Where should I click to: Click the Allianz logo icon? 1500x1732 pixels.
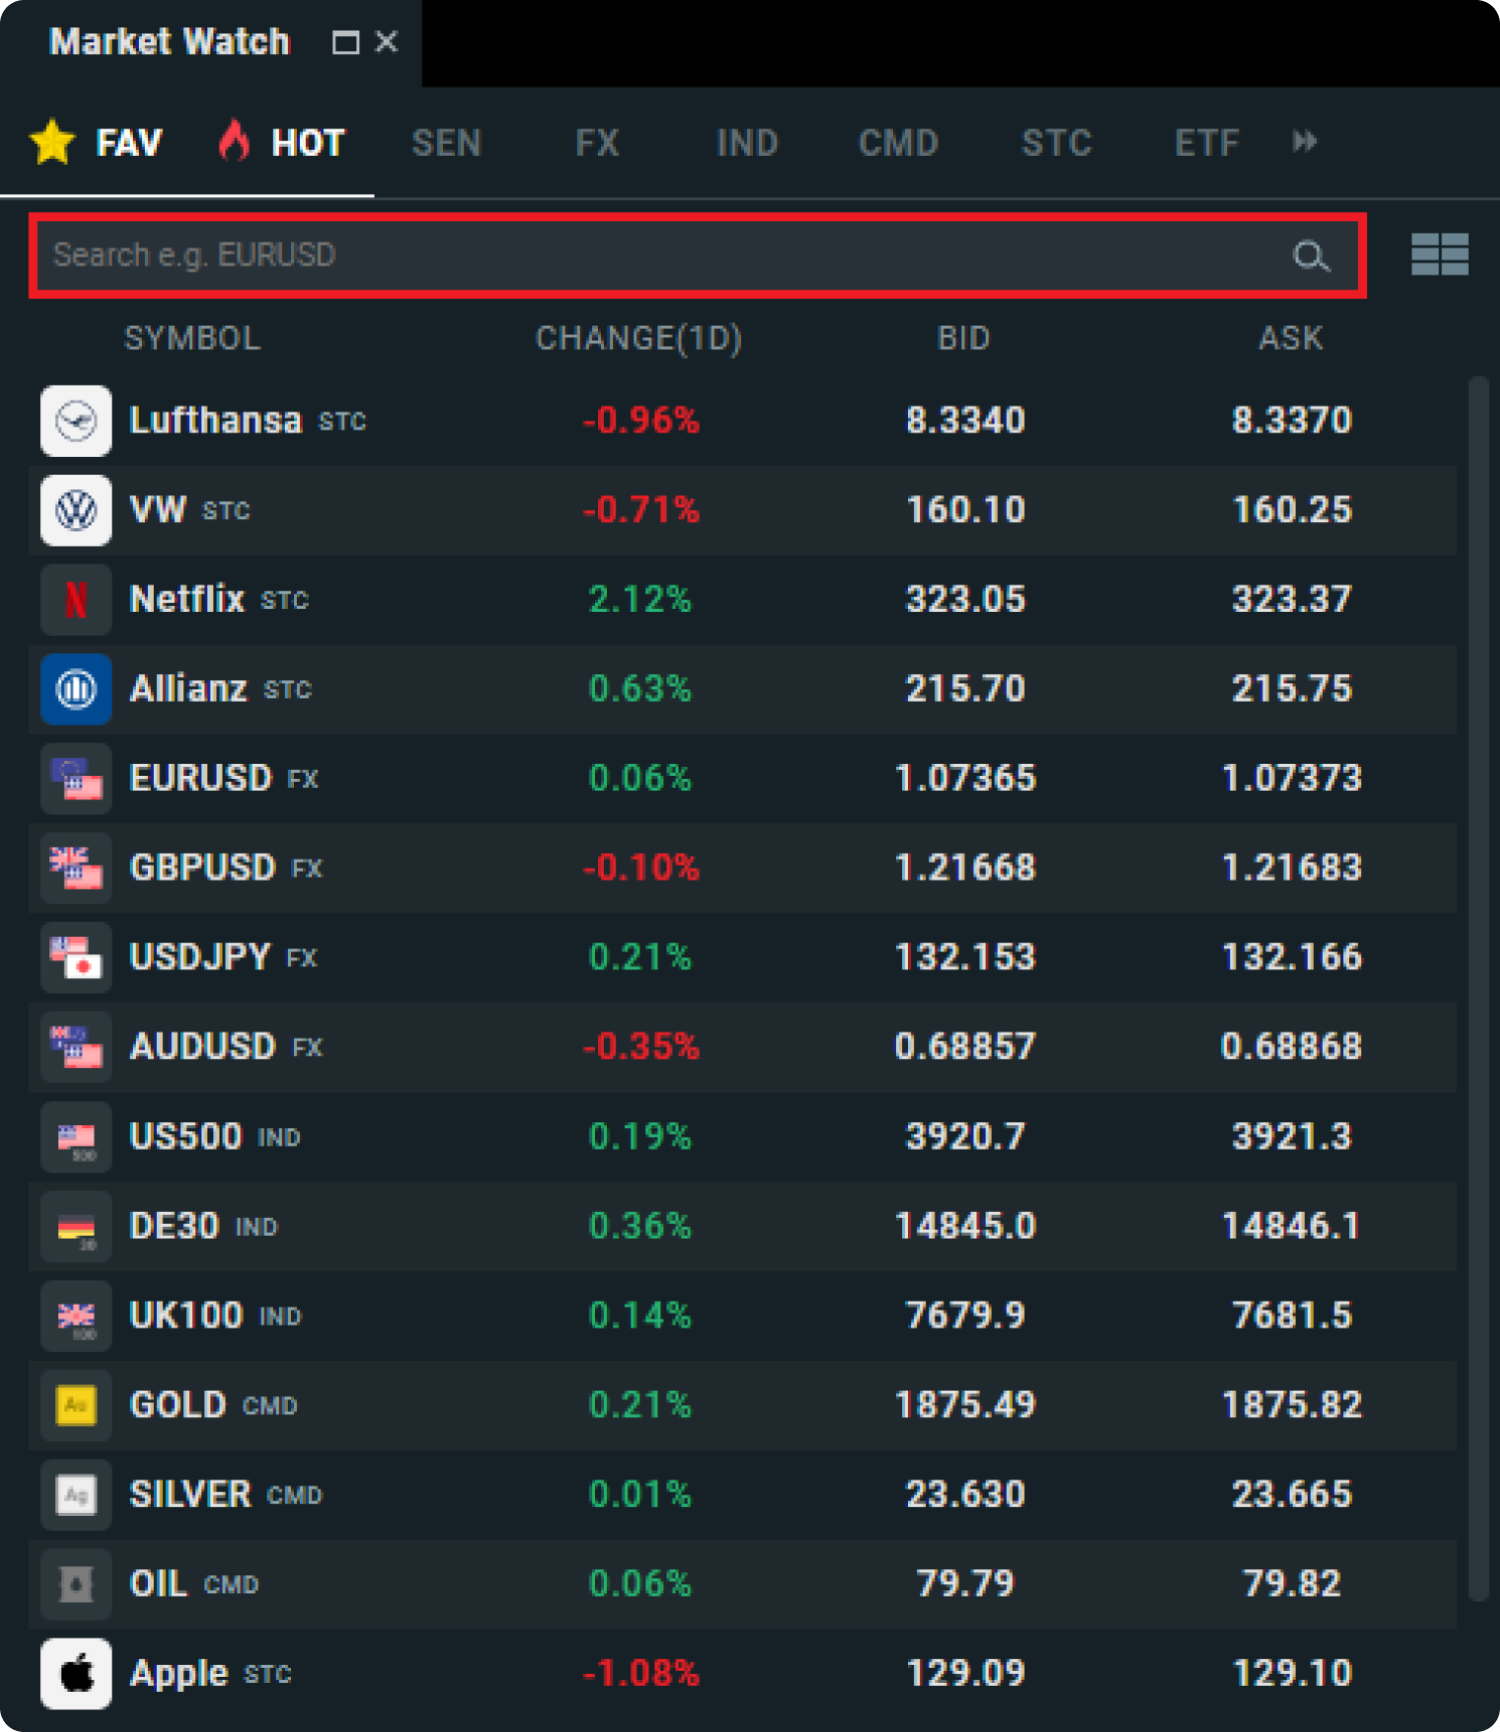pyautogui.click(x=76, y=689)
